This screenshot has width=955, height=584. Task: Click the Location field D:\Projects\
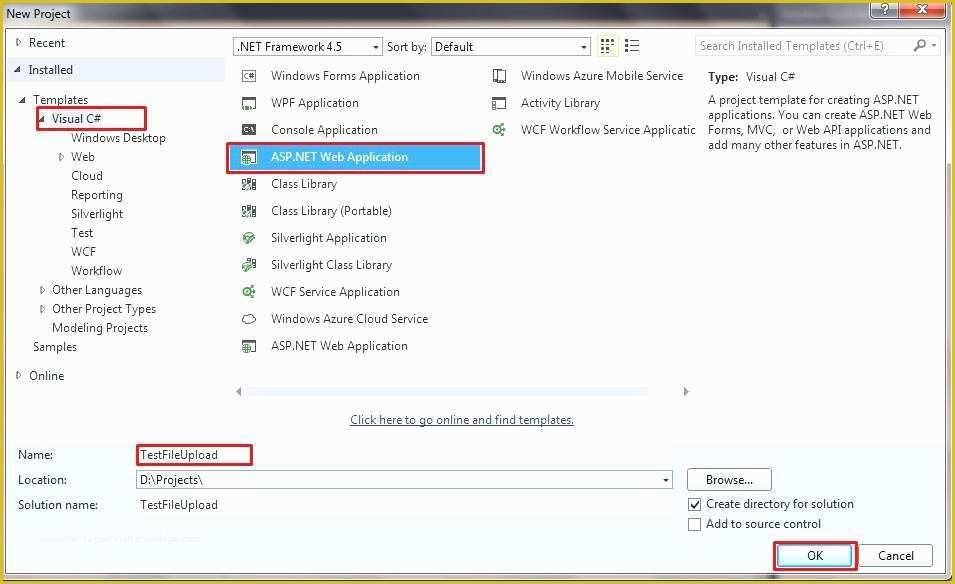(404, 480)
